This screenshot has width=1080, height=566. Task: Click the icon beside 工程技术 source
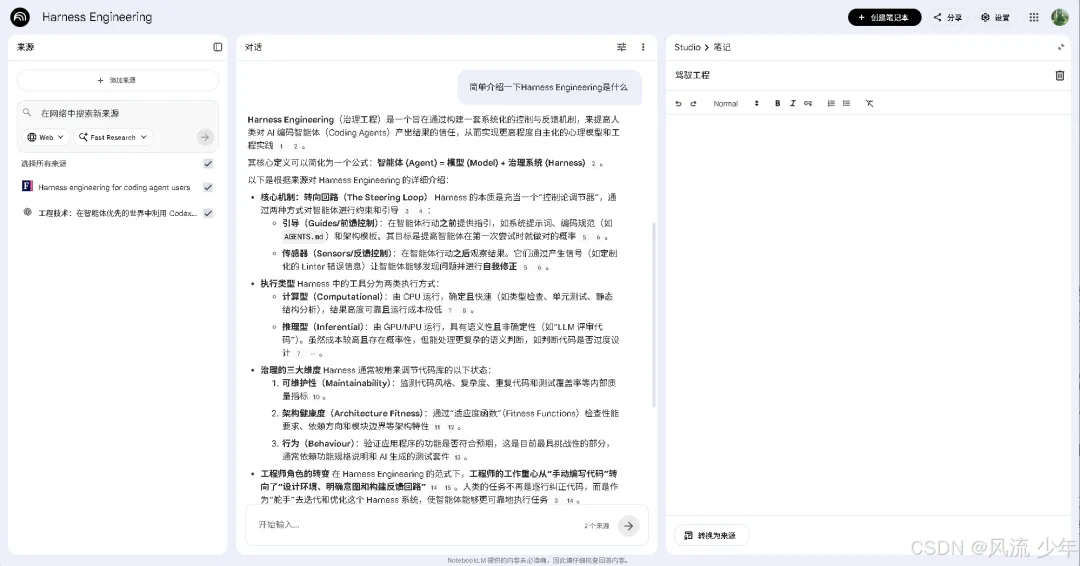[x=28, y=212]
